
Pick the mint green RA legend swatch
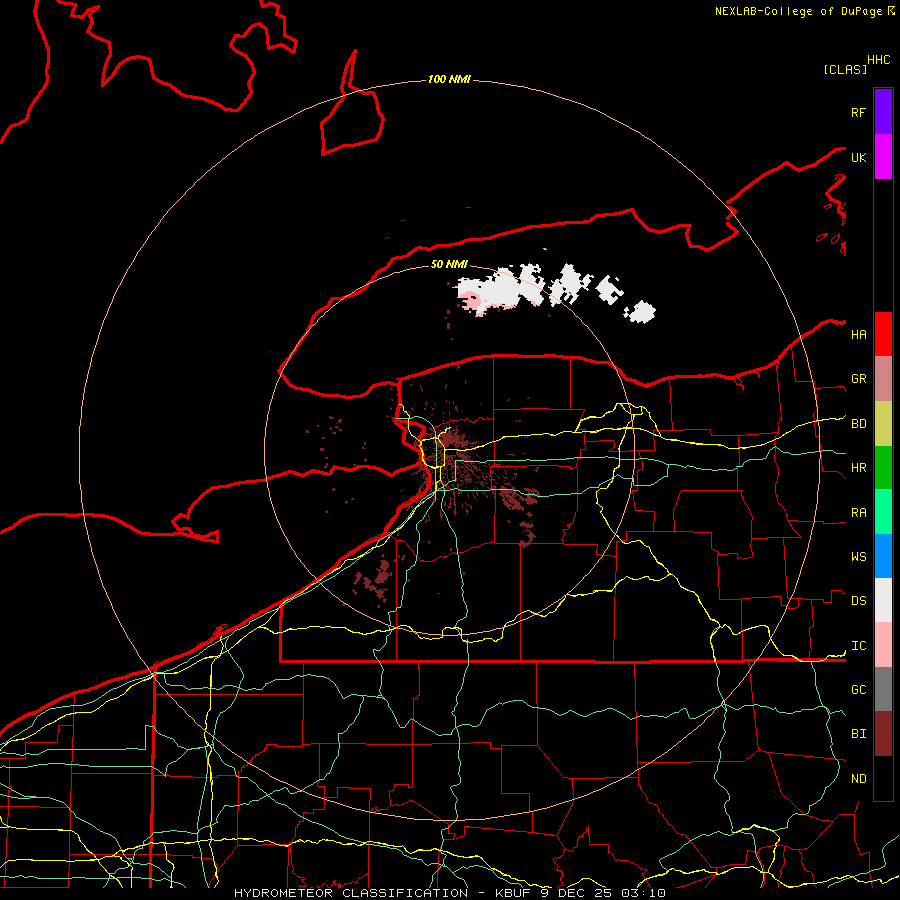pos(883,512)
